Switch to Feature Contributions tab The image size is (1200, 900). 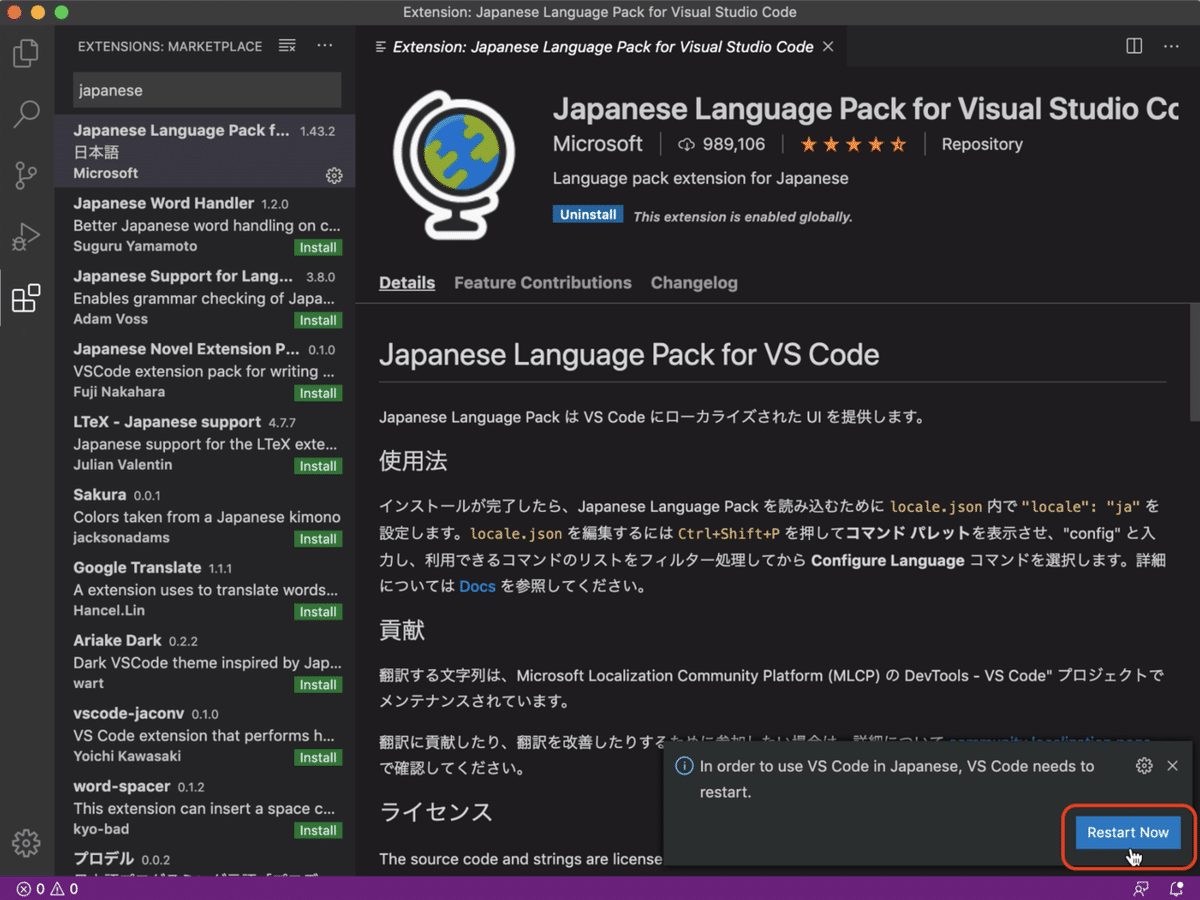(543, 283)
